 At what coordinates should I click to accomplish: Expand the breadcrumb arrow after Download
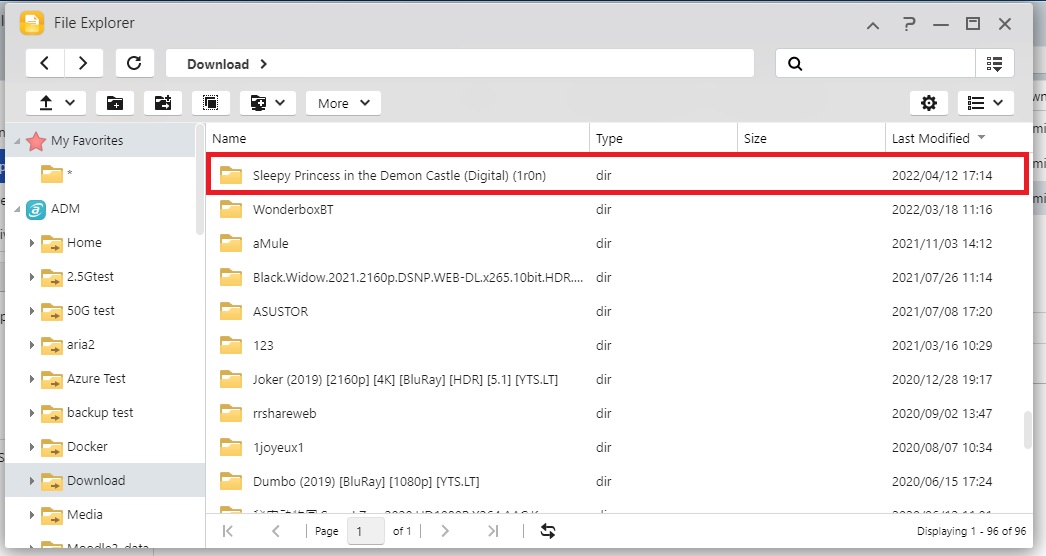pyautogui.click(x=264, y=64)
